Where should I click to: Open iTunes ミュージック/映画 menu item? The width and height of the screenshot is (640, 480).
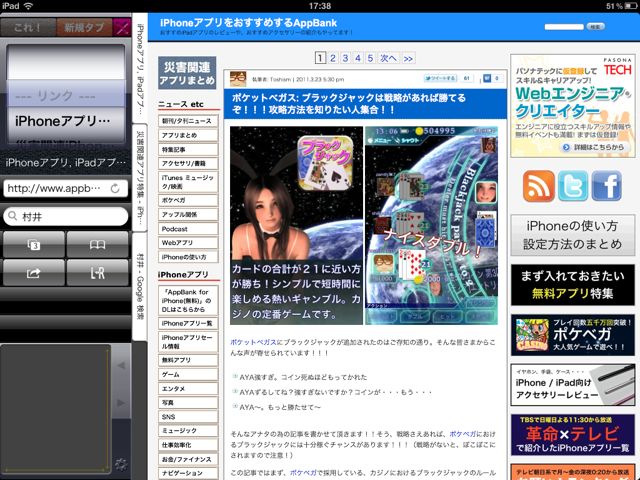[188, 182]
